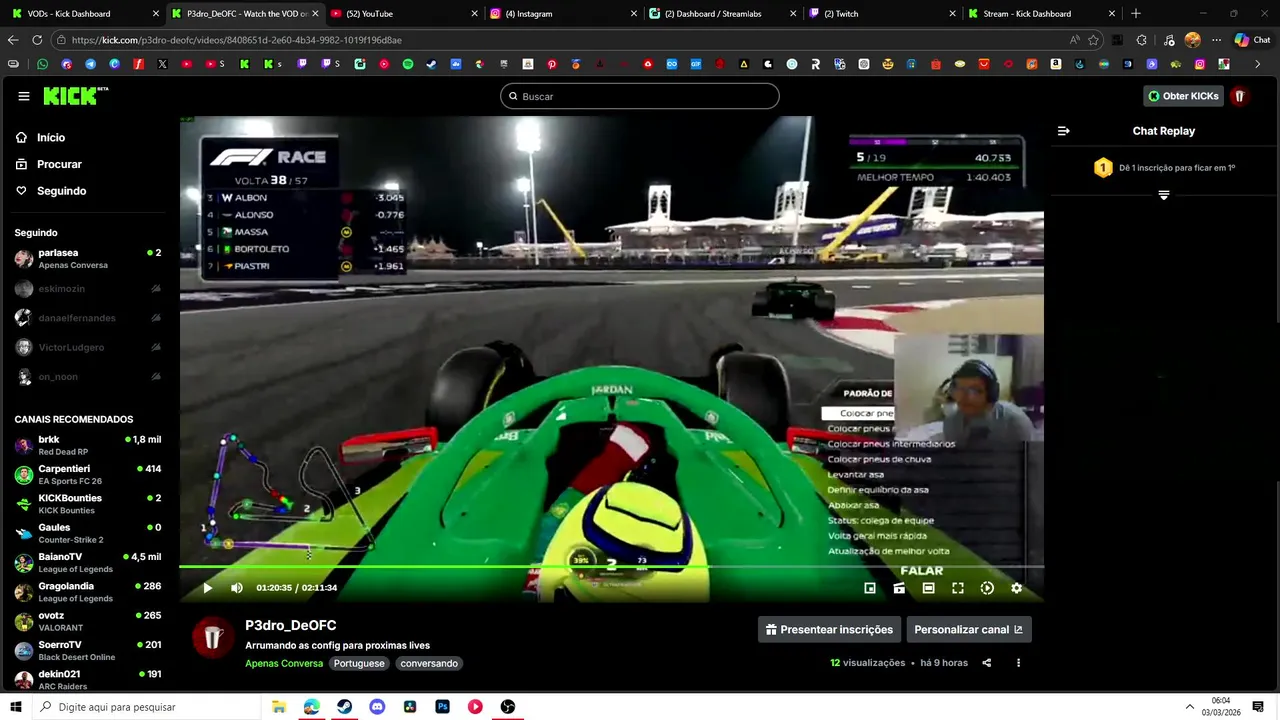Open Spotify bookmark in favorites bar
The height and width of the screenshot is (720, 1280).
click(408, 64)
